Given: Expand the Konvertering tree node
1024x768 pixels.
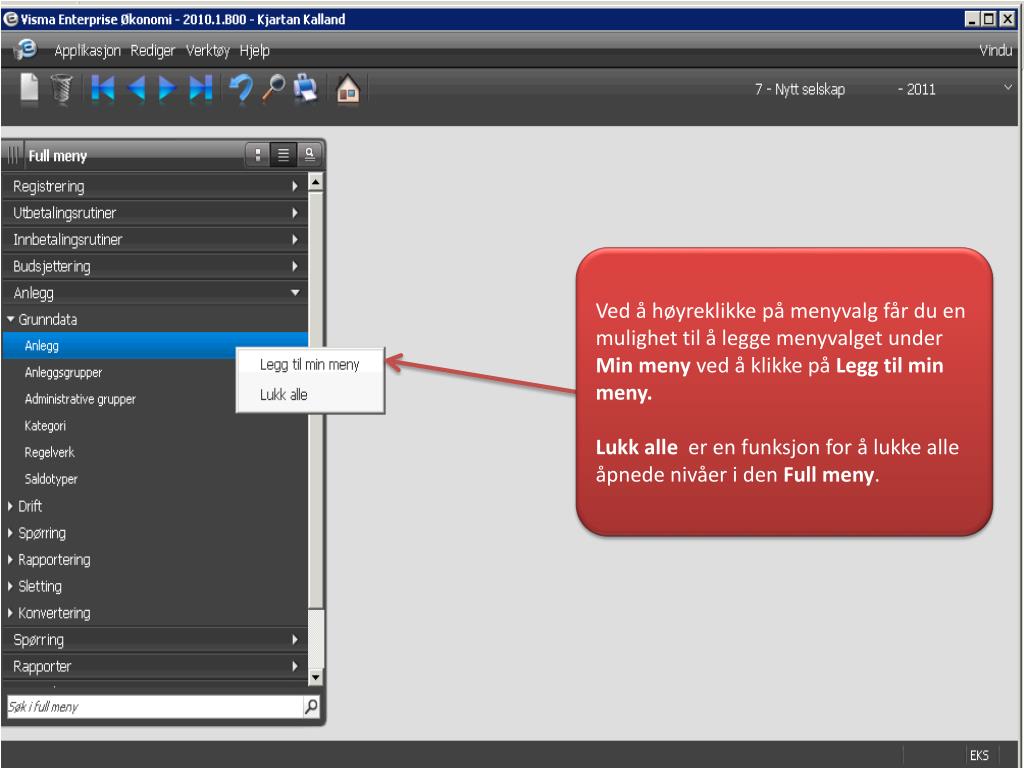Looking at the screenshot, I should click(10, 613).
